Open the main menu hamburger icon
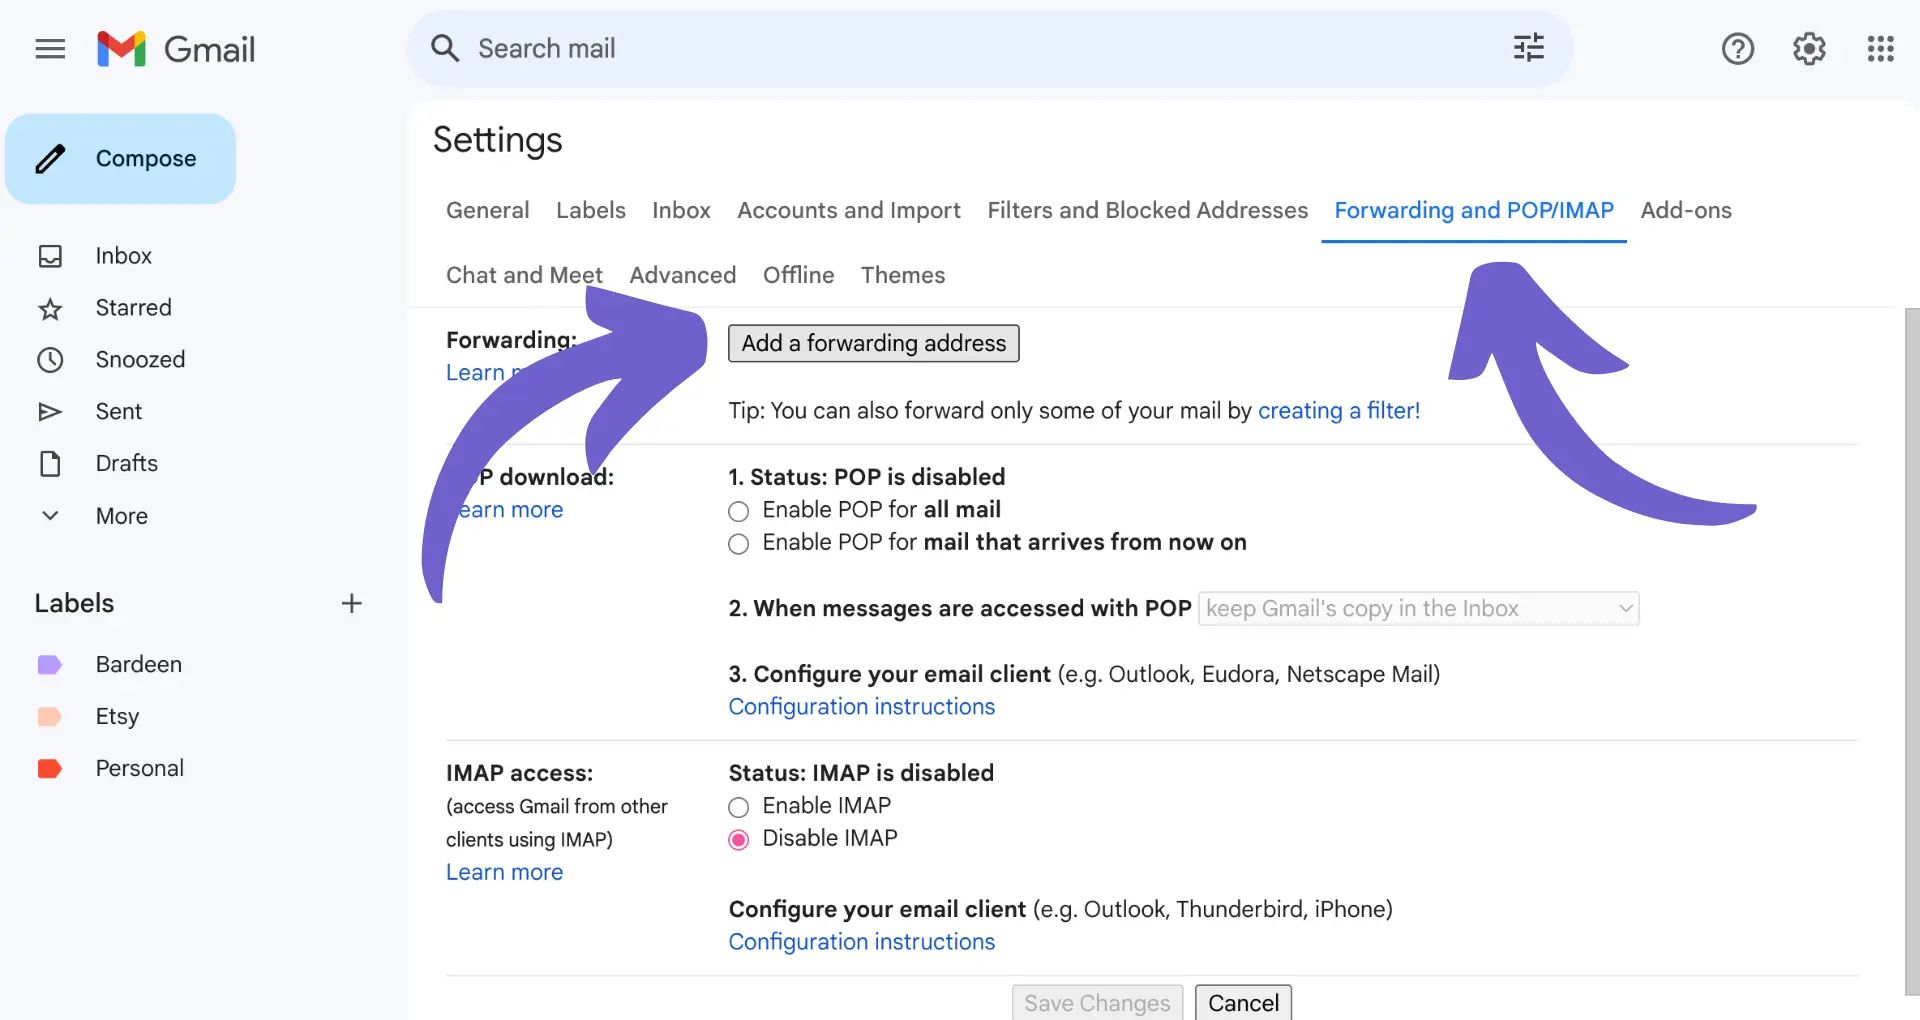Screen dimensions: 1920x1020 50,49
